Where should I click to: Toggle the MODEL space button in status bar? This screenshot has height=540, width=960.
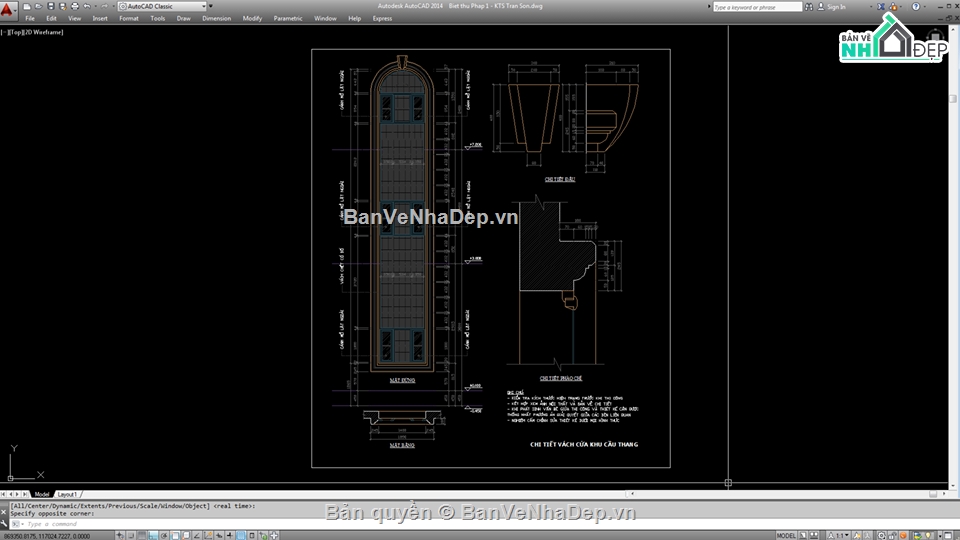(787, 535)
